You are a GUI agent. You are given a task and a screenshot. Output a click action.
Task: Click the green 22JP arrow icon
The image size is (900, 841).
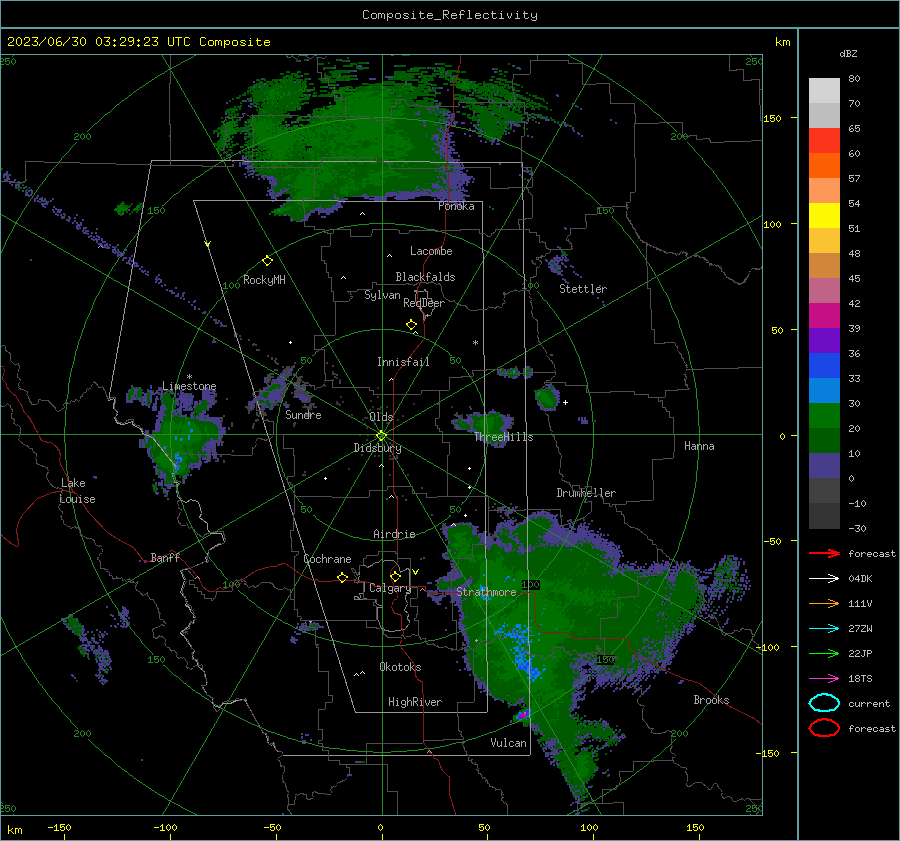[x=824, y=653]
